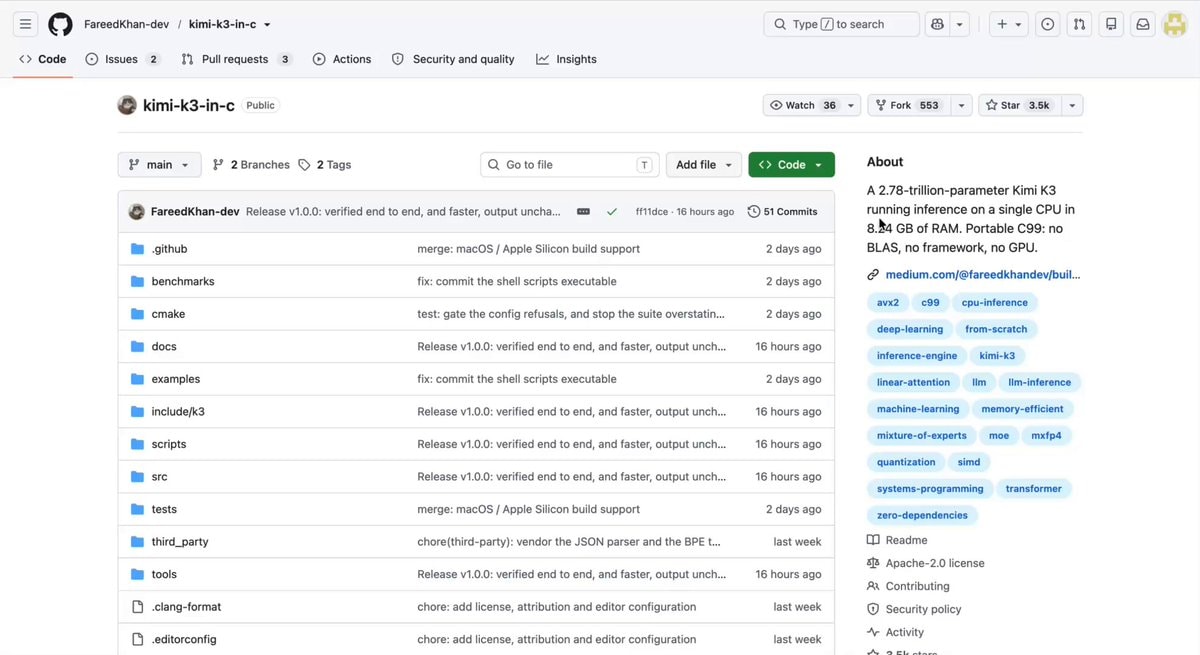Expand Star lists dropdown arrow
Image resolution: width=1200 pixels, height=655 pixels.
[1072, 105]
